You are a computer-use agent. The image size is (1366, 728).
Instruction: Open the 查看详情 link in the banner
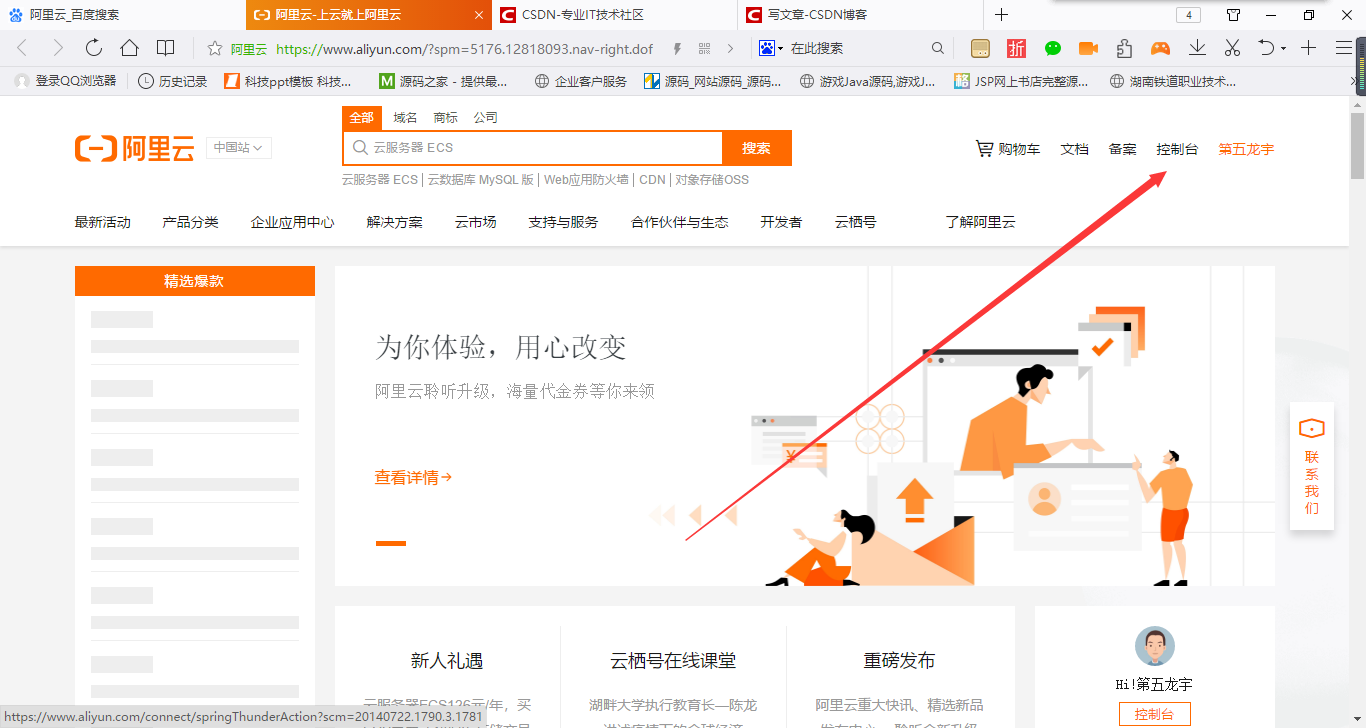click(410, 477)
